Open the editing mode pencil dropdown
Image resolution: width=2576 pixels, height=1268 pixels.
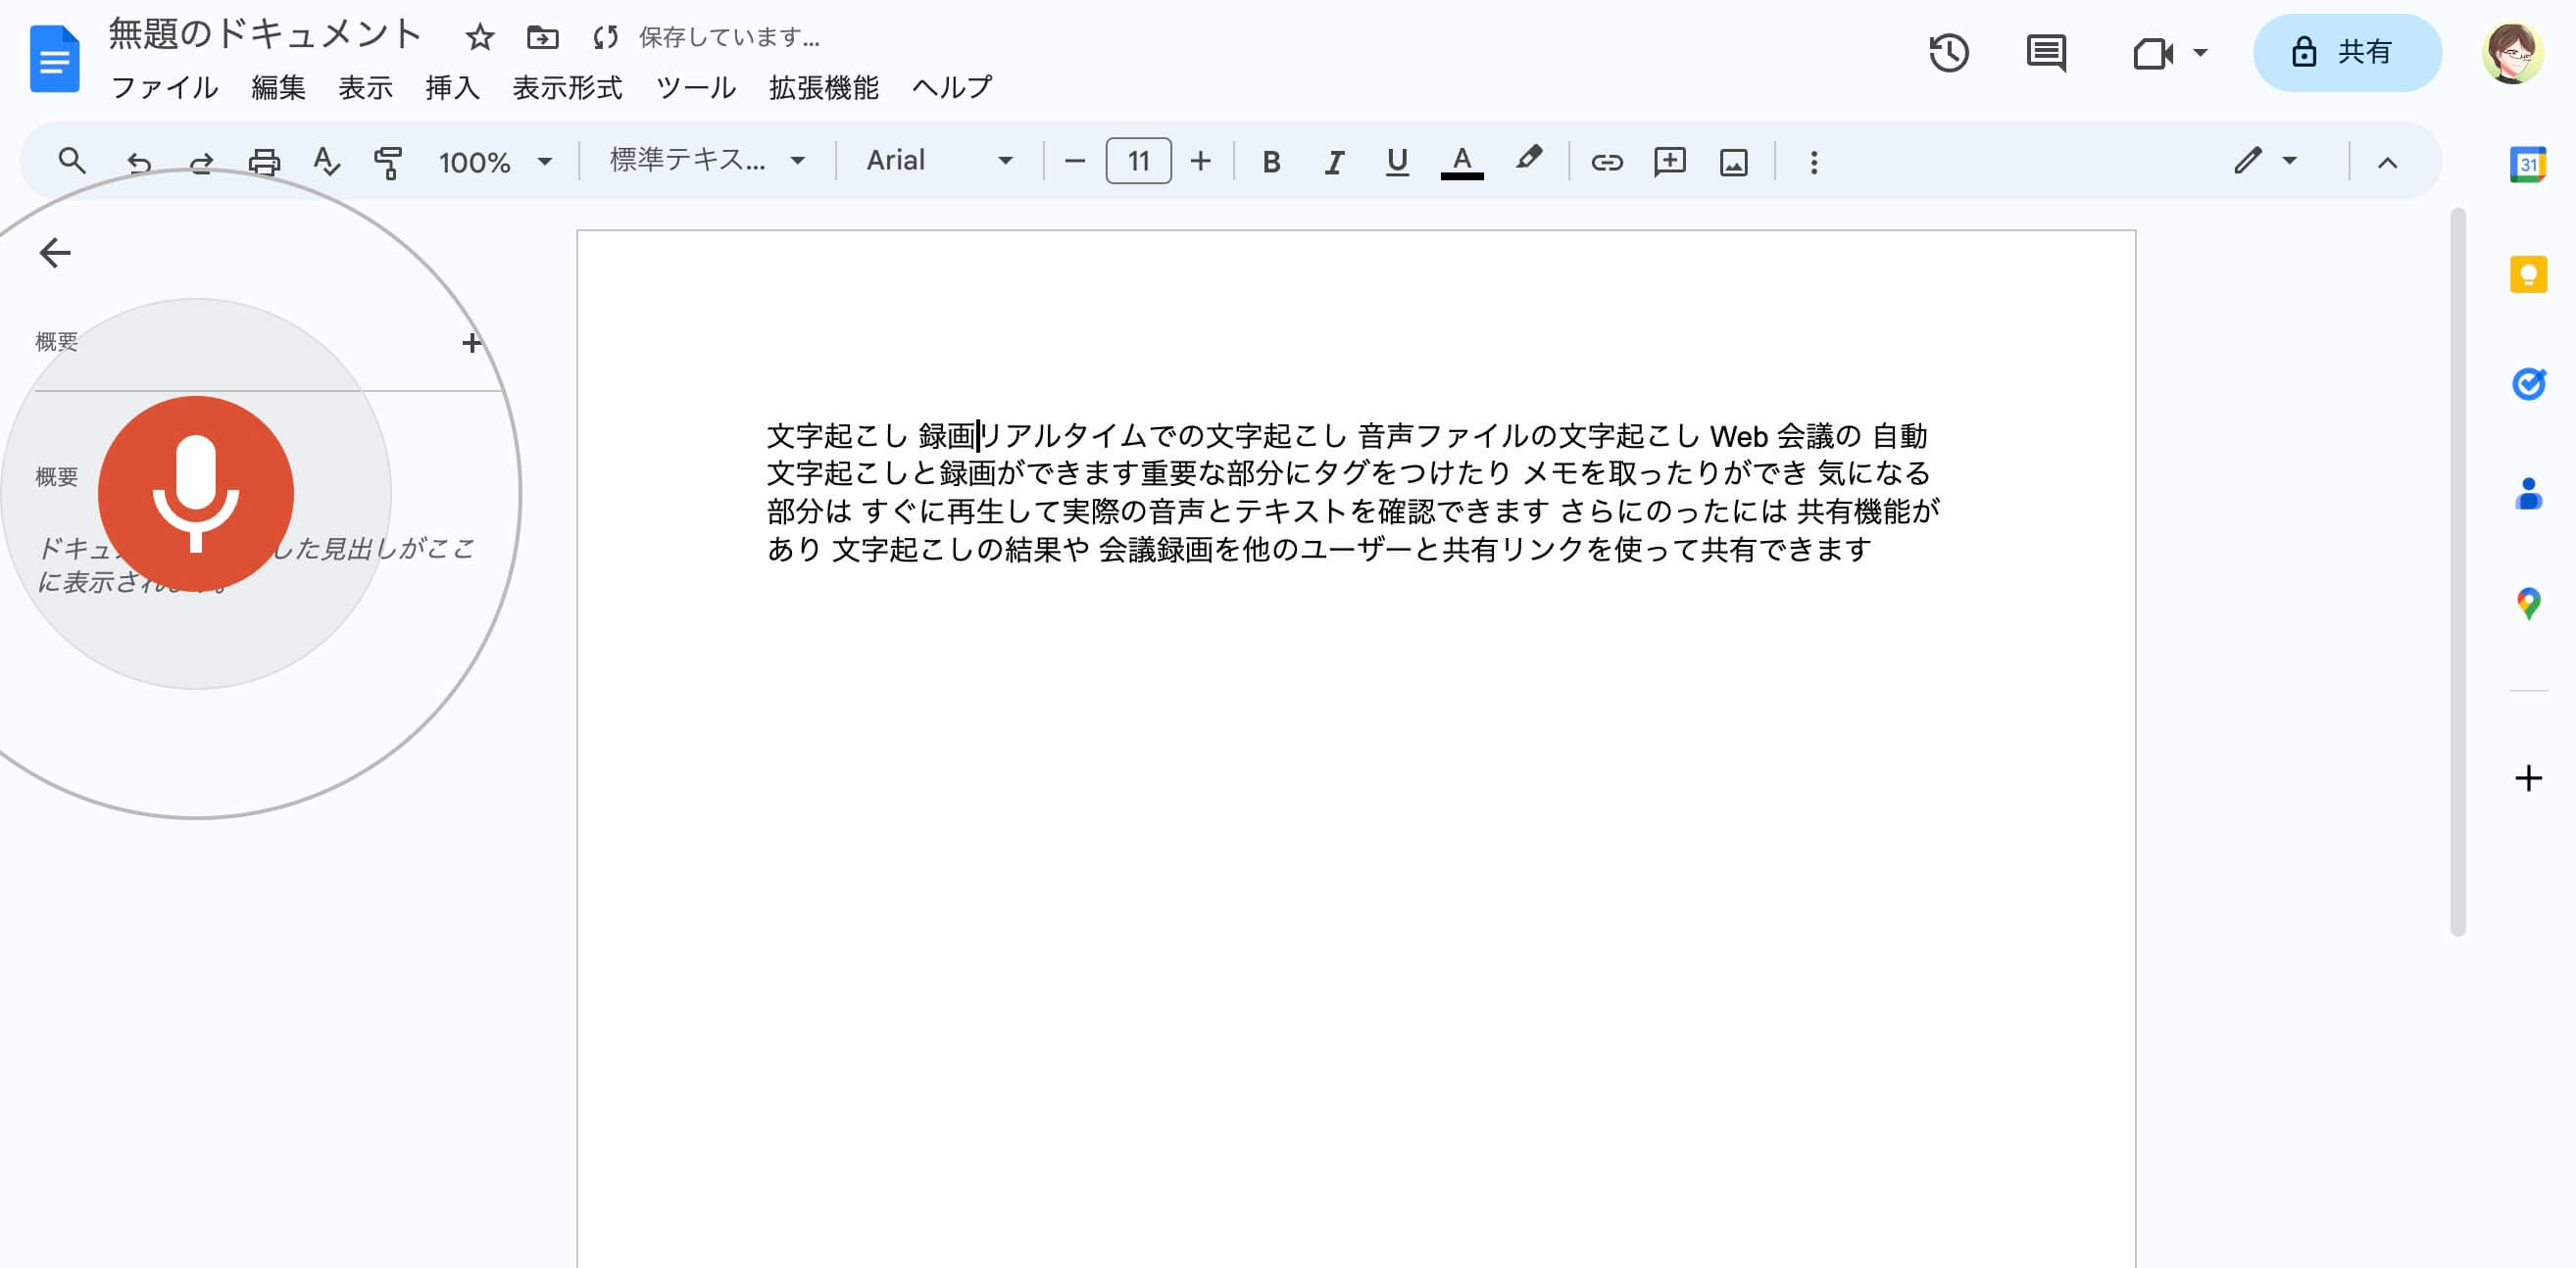click(2264, 161)
